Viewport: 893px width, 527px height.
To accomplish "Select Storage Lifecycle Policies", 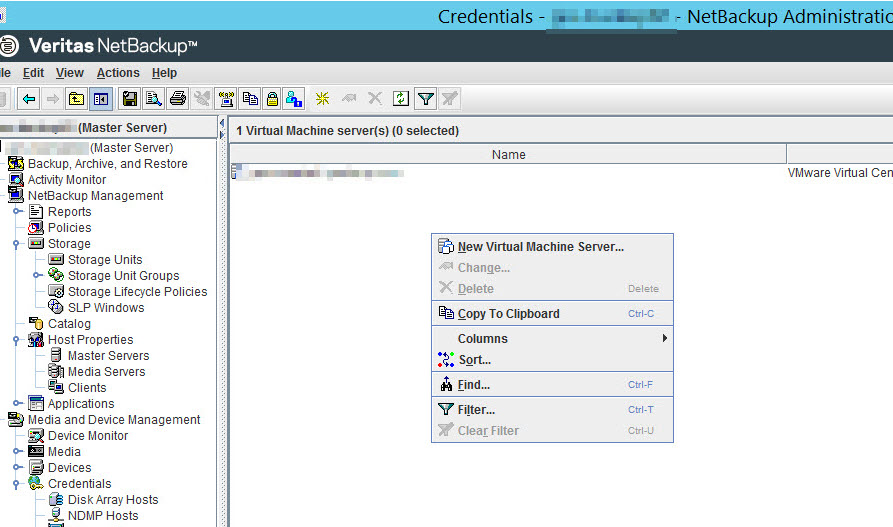I will (x=137, y=291).
